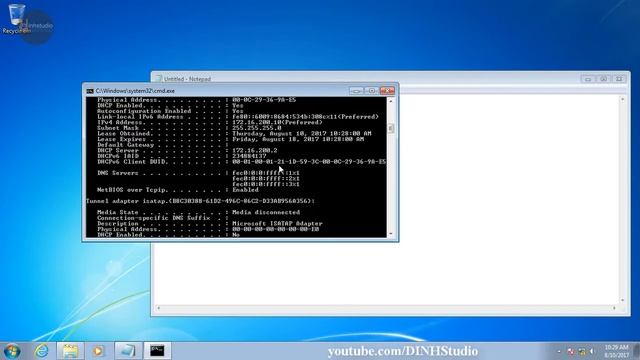640x360 pixels.
Task: Minimize the Notepad window
Action: [588, 79]
